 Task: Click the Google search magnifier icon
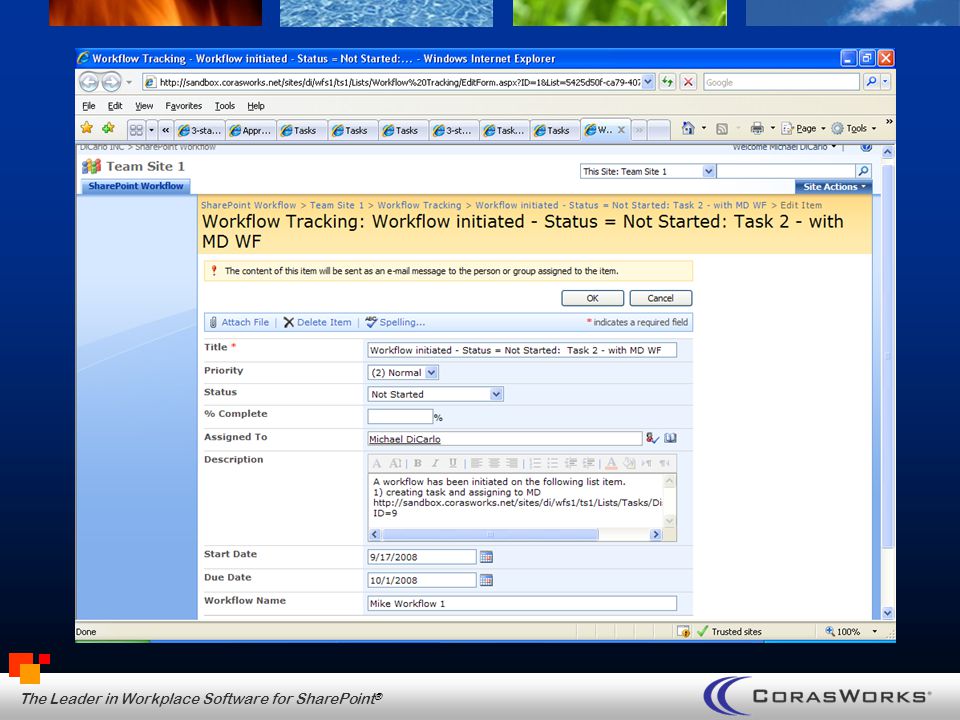[x=871, y=81]
